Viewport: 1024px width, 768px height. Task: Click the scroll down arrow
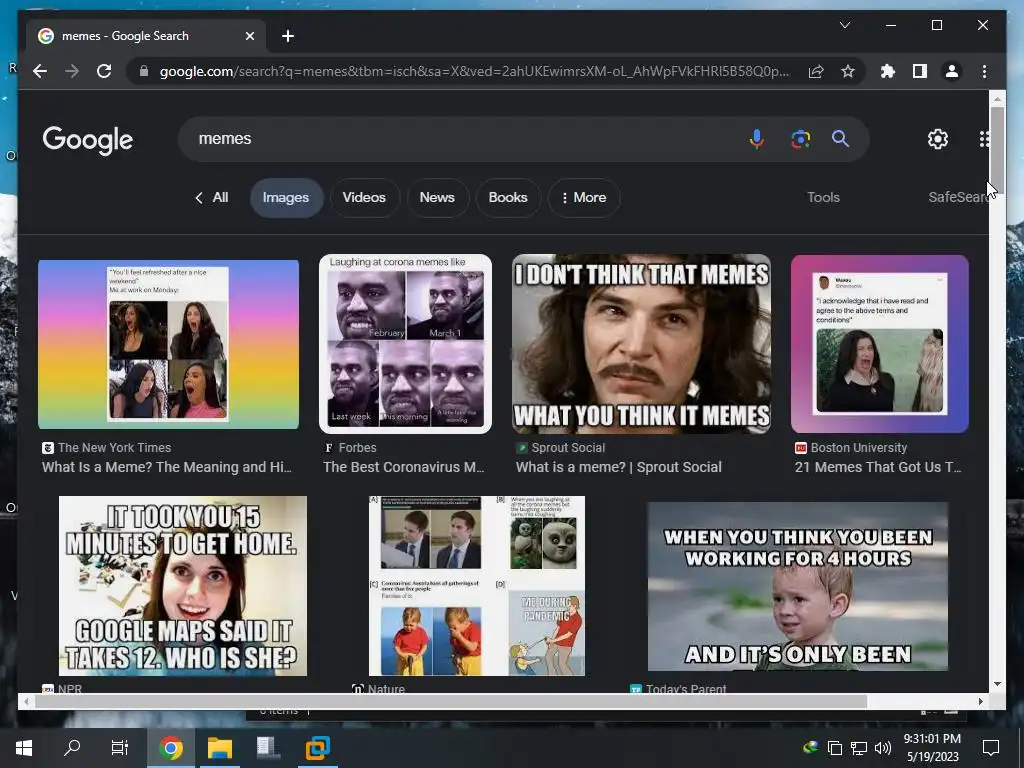click(997, 684)
